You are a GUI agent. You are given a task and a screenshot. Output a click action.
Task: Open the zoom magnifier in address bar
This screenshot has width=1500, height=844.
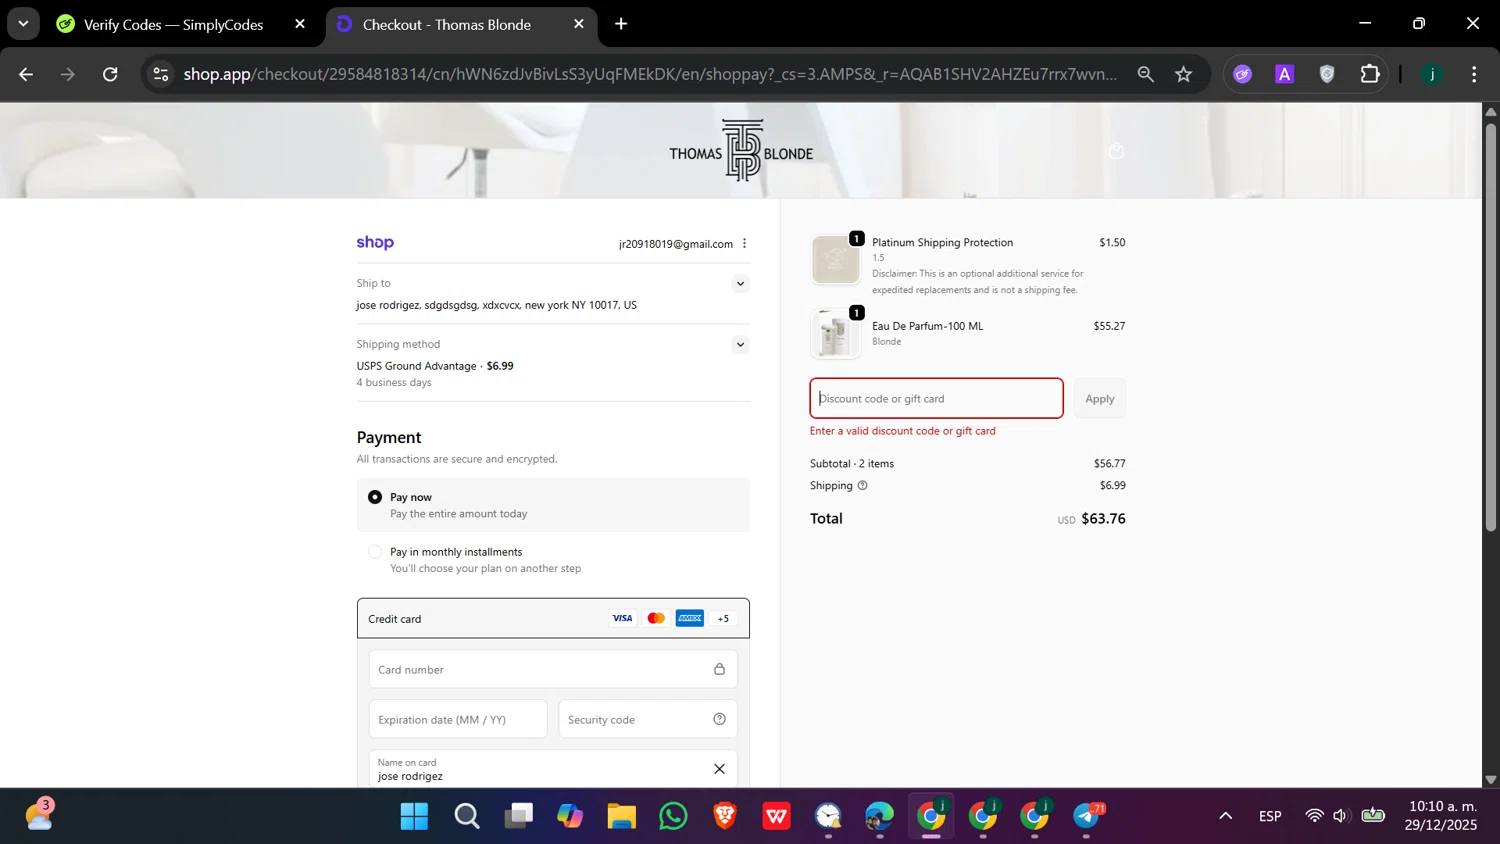coord(1146,74)
